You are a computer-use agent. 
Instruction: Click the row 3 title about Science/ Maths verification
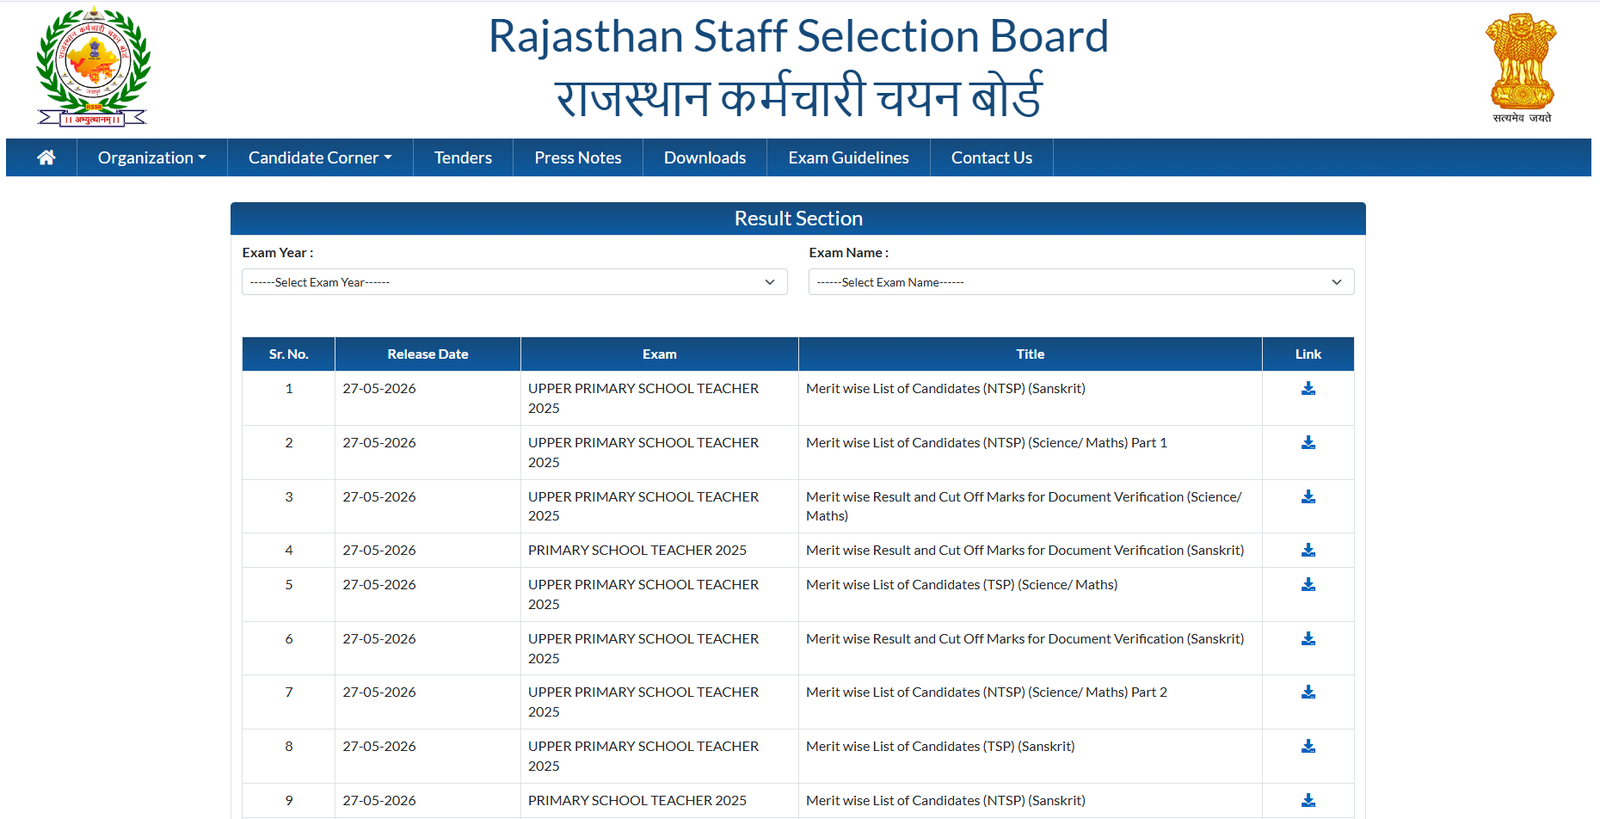(1024, 506)
